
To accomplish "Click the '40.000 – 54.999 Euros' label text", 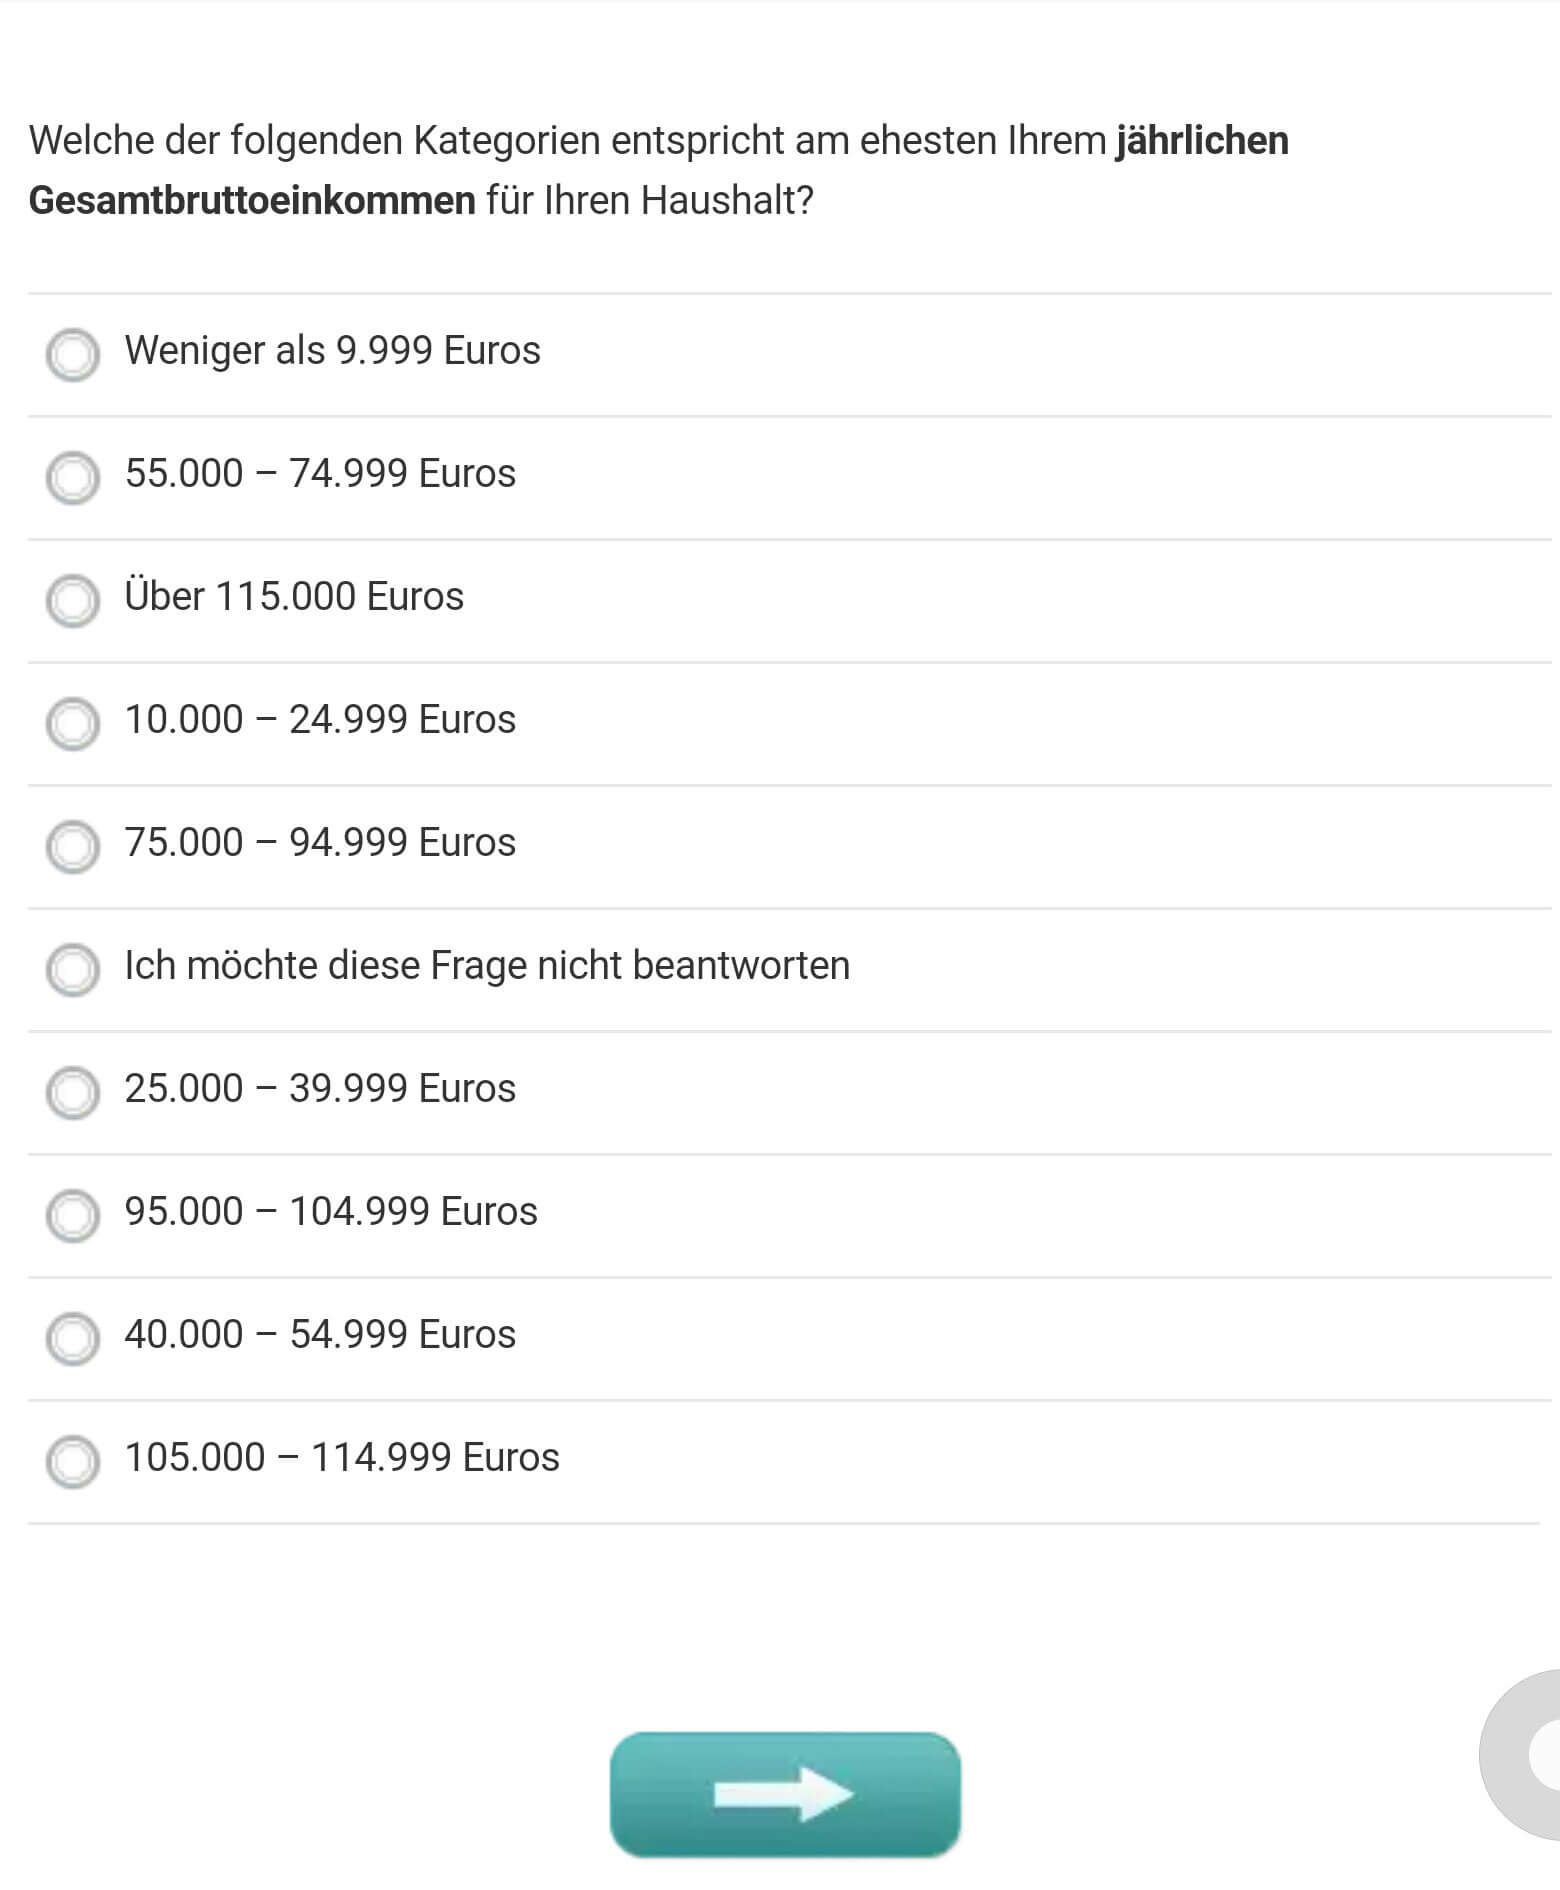I will pyautogui.click(x=320, y=1334).
